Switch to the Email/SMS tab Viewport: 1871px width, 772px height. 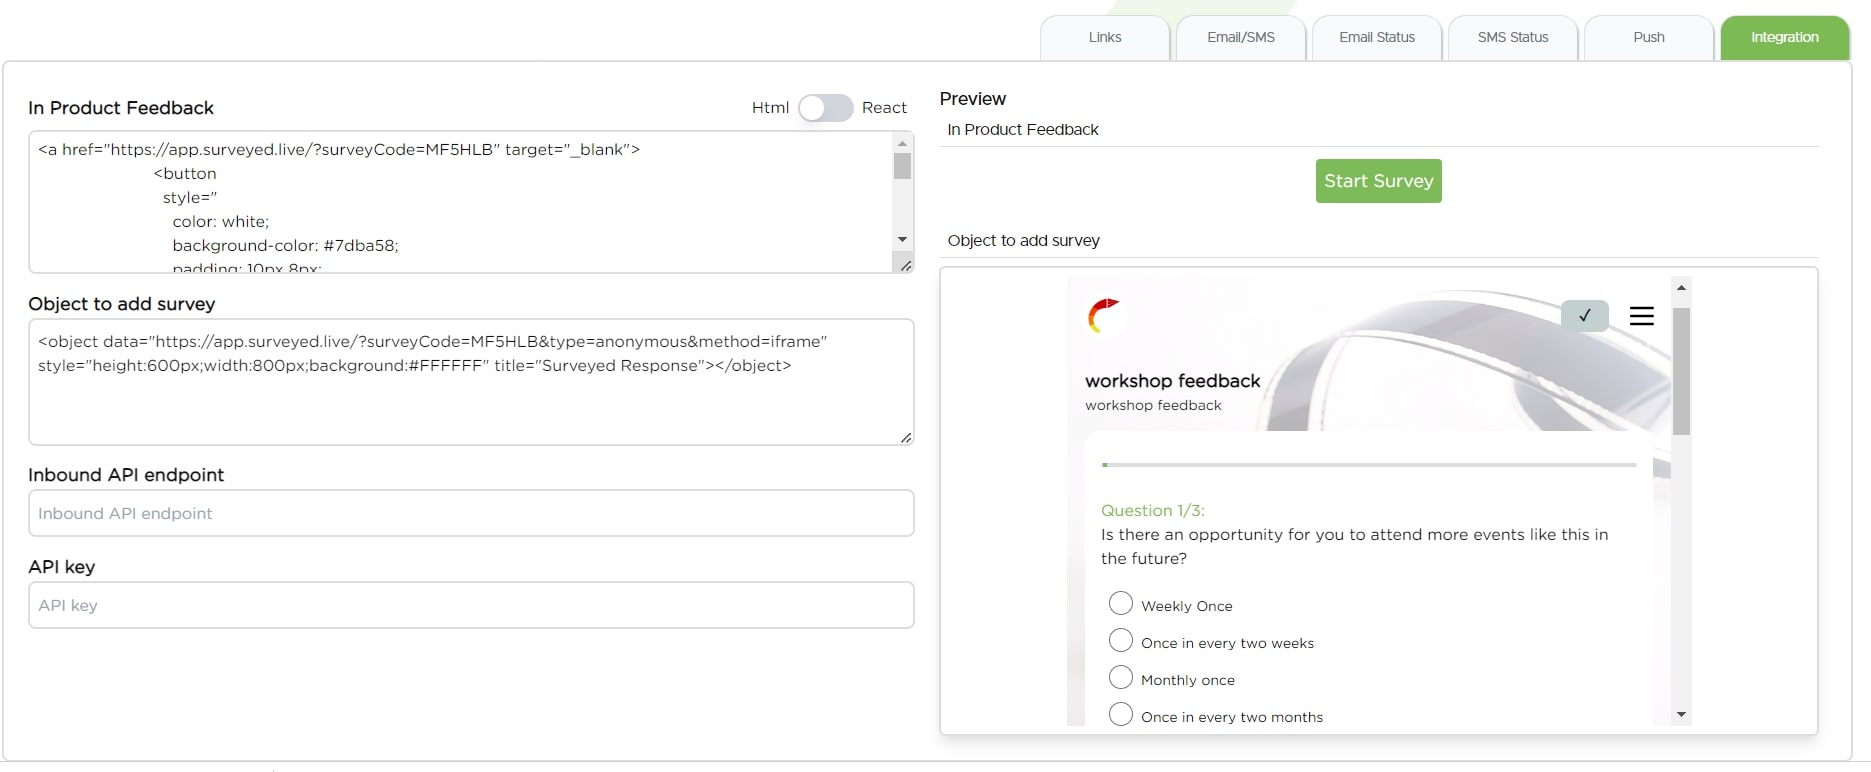pyautogui.click(x=1240, y=38)
